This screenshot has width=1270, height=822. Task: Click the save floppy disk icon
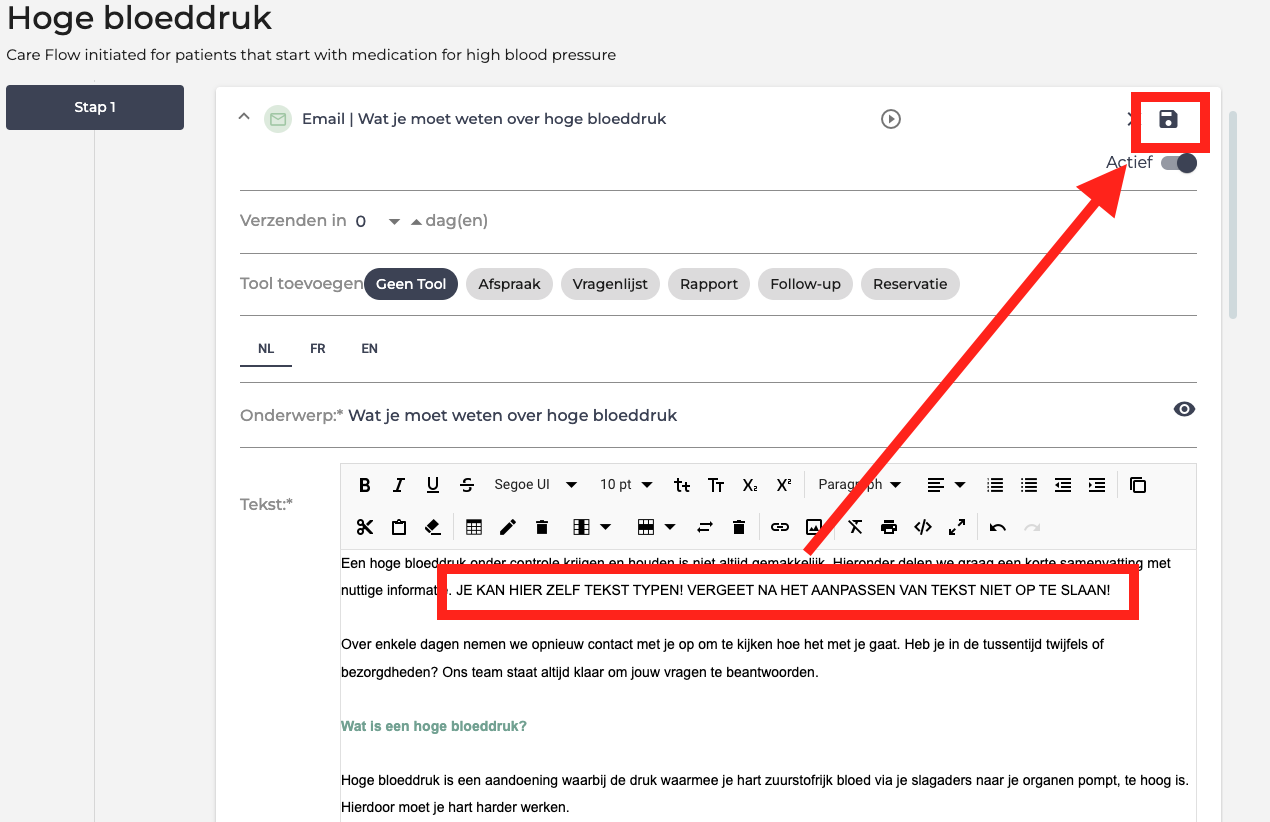coord(1168,120)
